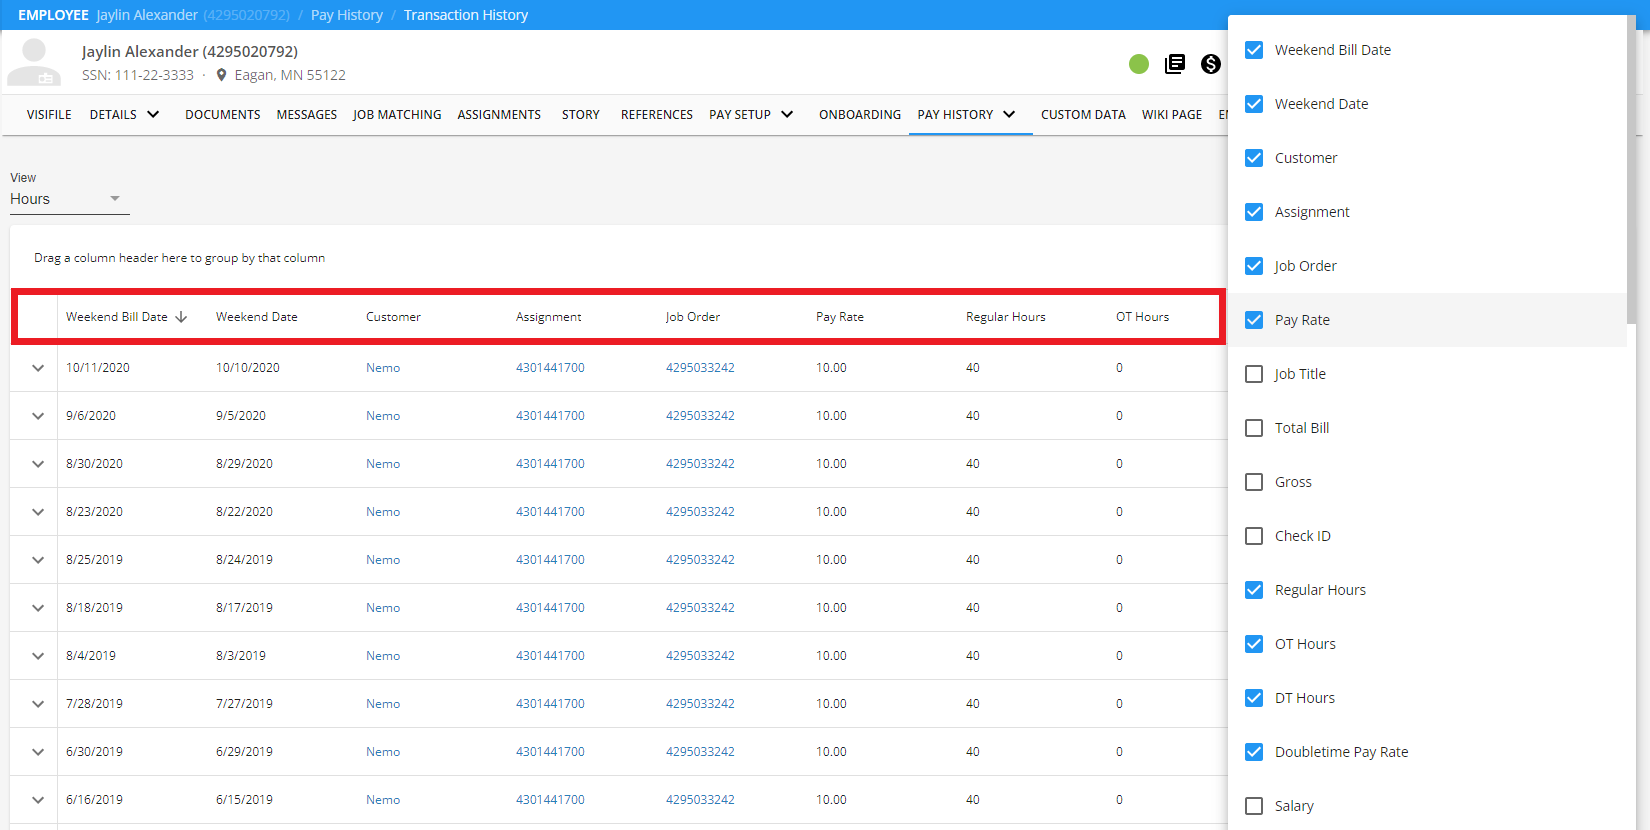Screen dimensions: 1650x830
Task: Expand the 8/30/2020 row details
Action: tap(38, 464)
